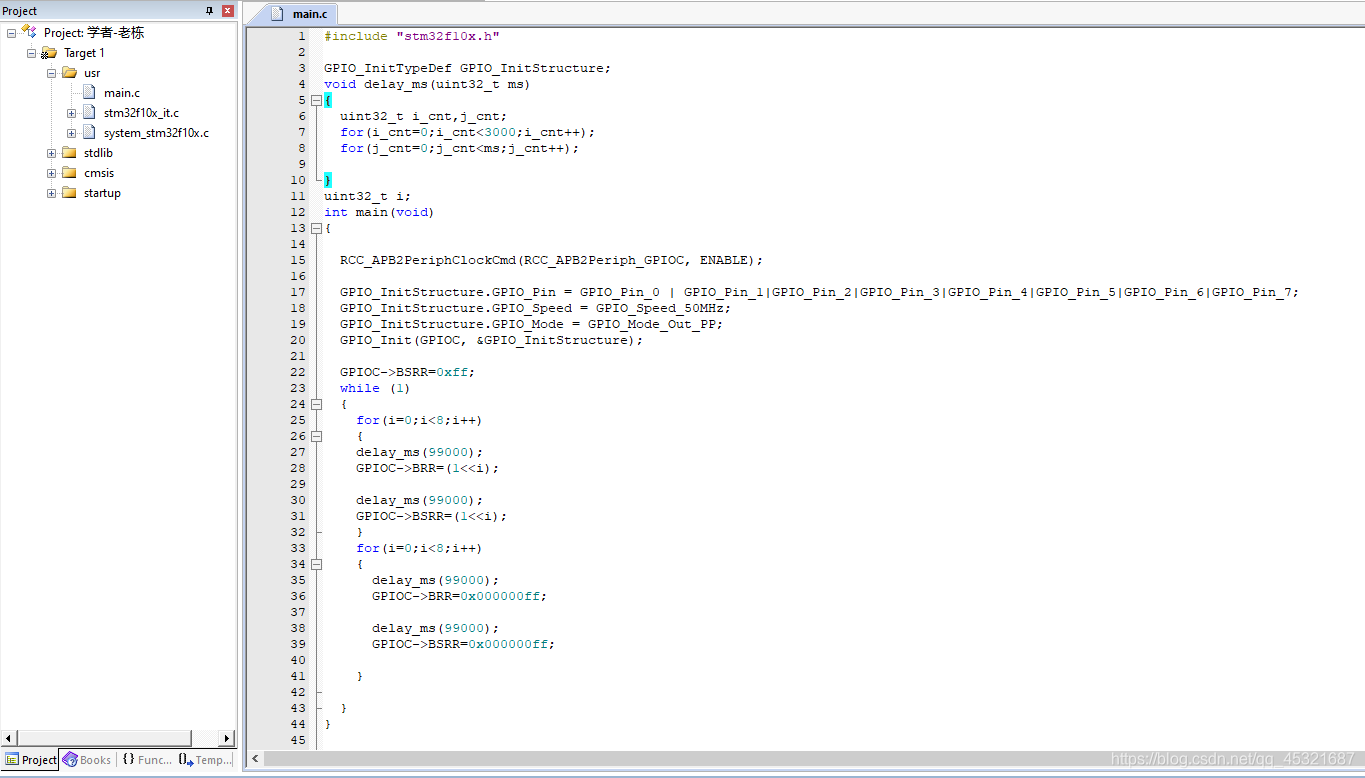Click the stdlib folder icon
The width and height of the screenshot is (1365, 778).
(69, 153)
